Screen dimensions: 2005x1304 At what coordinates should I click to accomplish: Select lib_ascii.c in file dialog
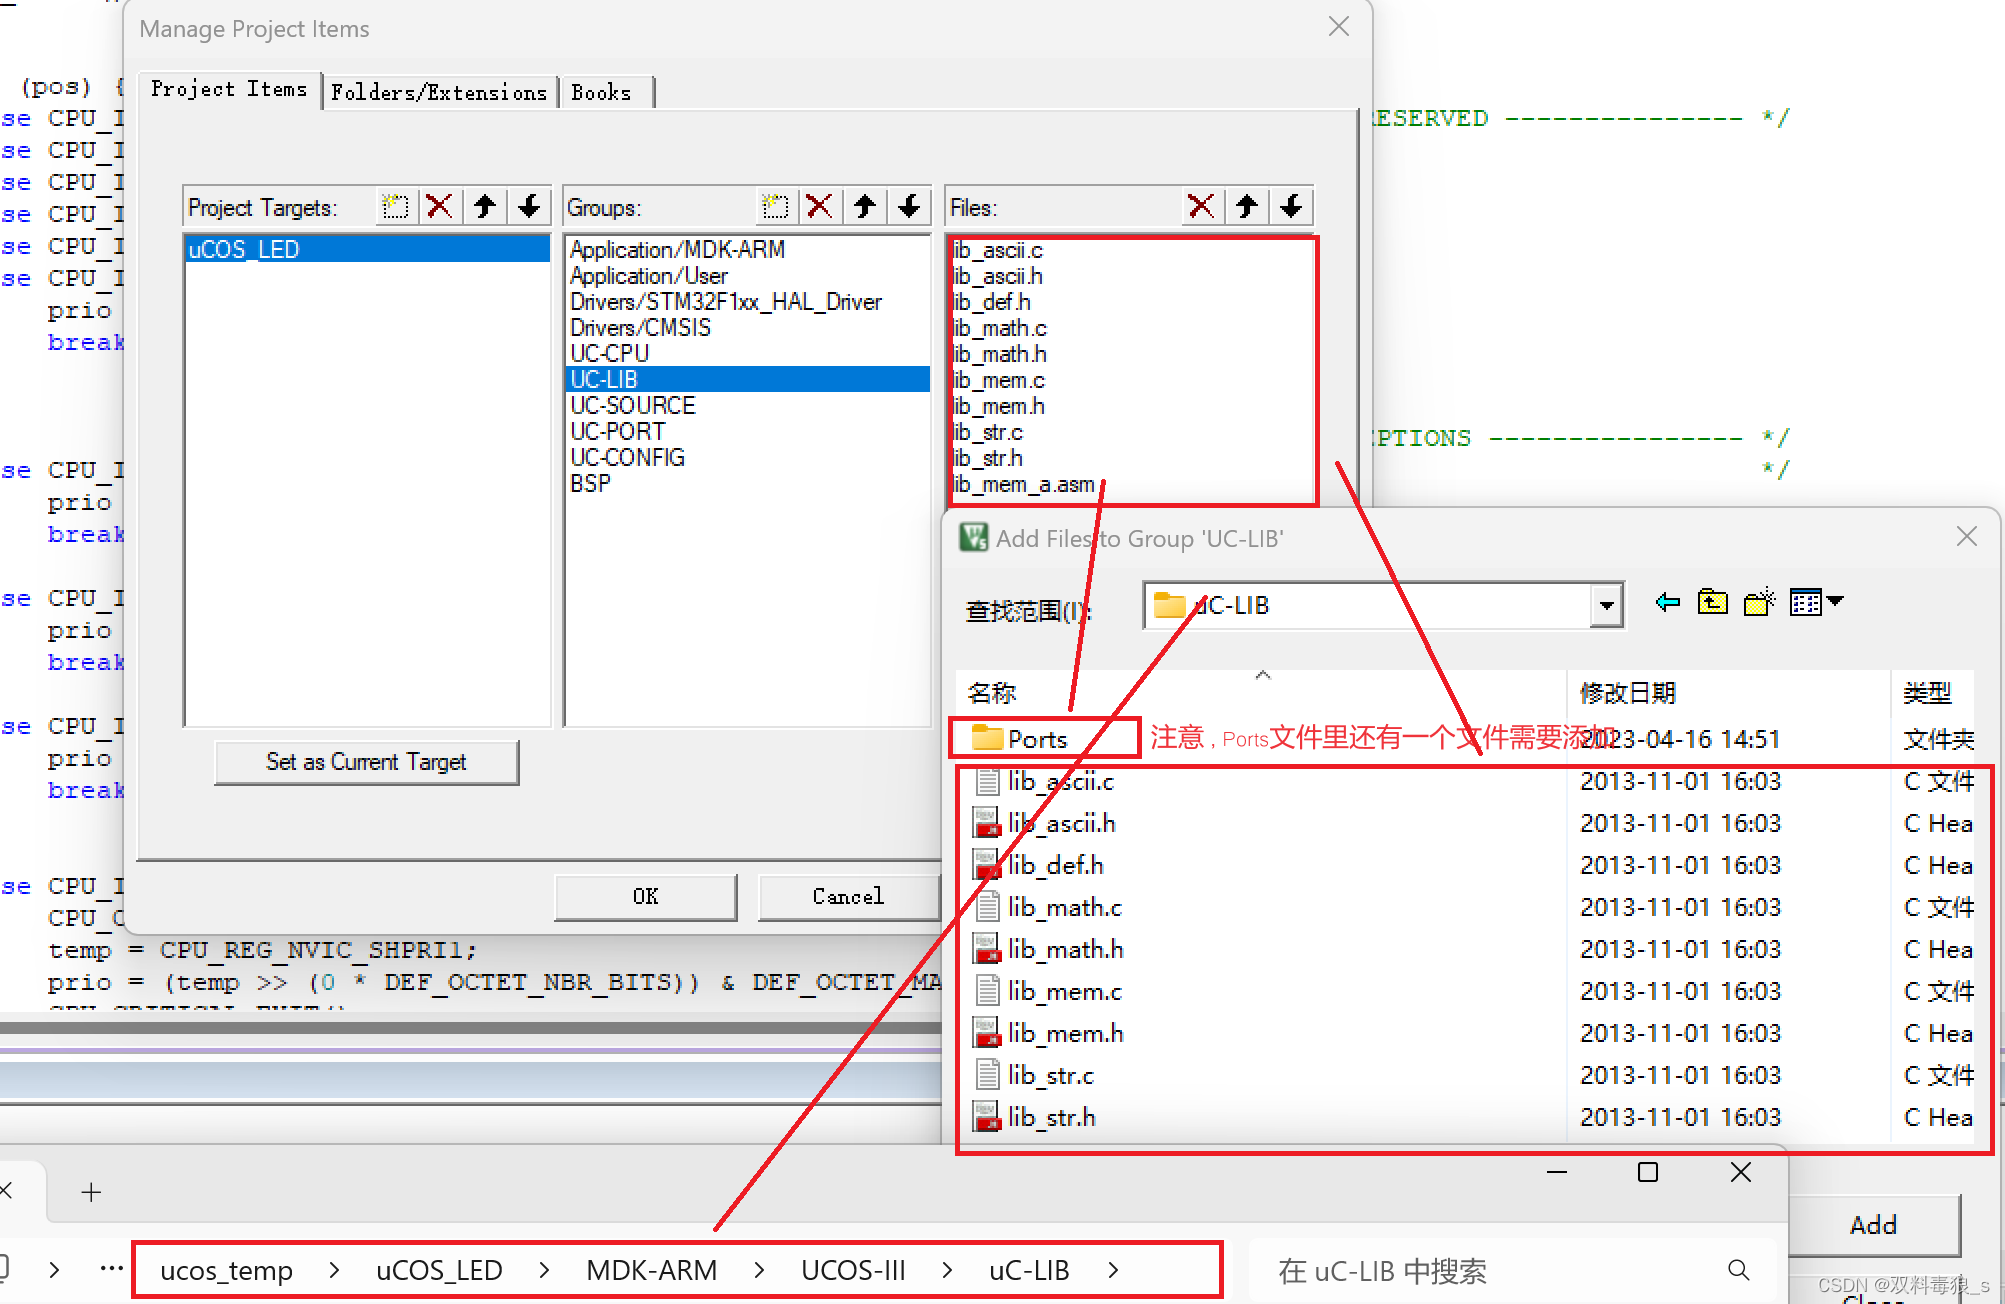point(1045,781)
